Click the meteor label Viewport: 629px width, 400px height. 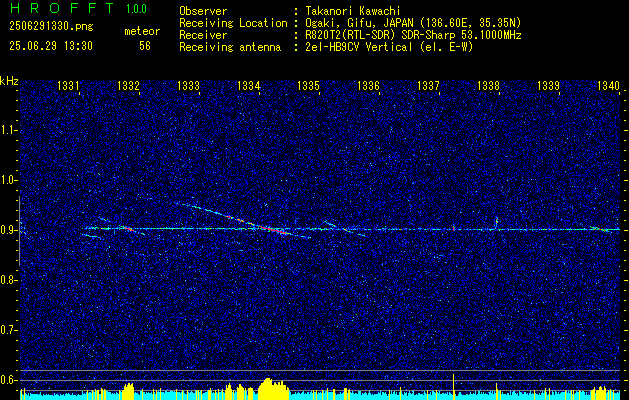142,31
